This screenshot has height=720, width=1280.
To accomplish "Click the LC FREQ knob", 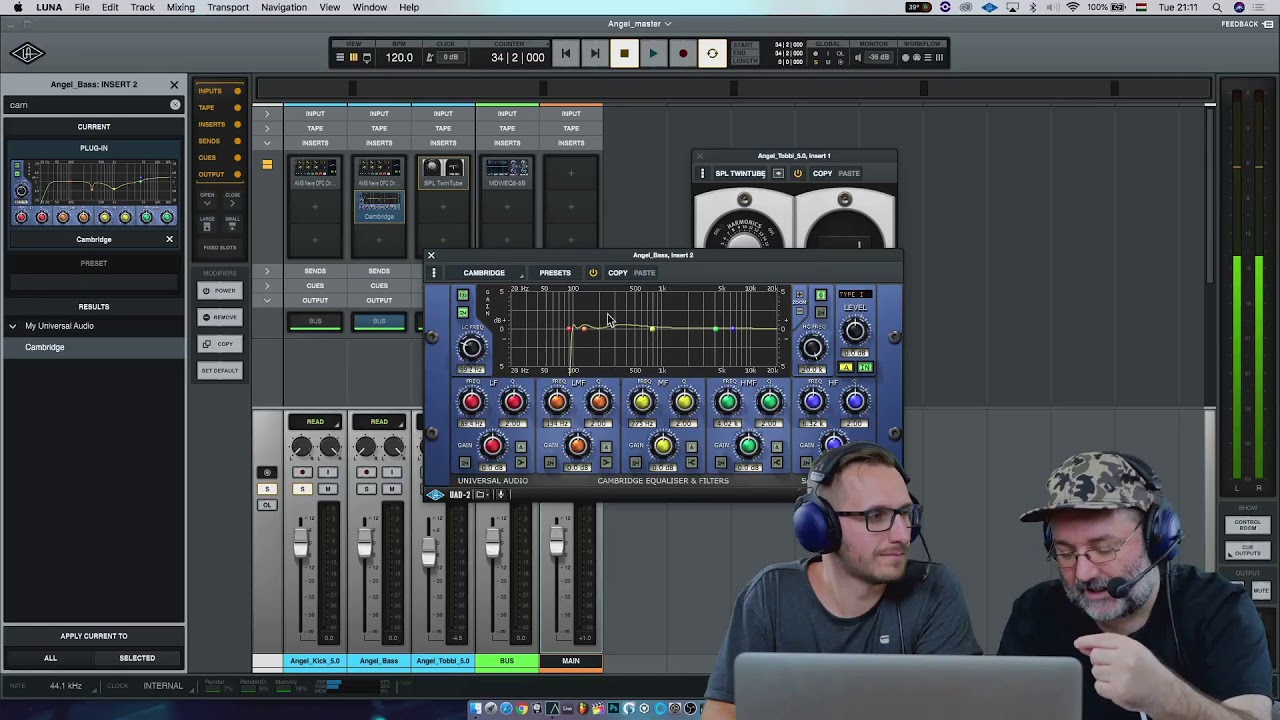I will 471,347.
